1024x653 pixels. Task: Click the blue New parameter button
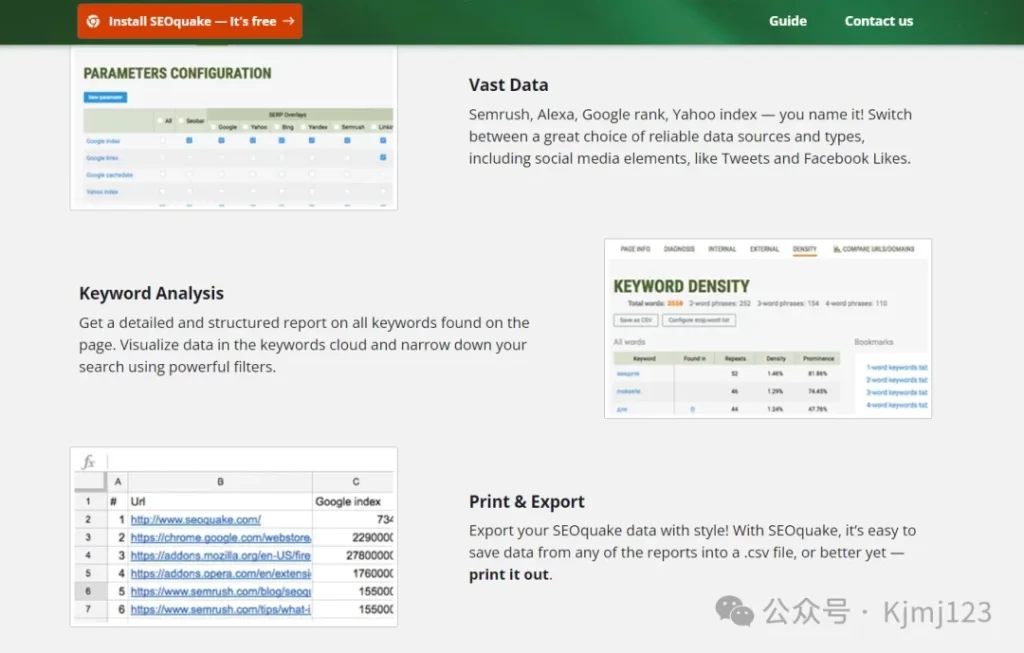(x=105, y=97)
